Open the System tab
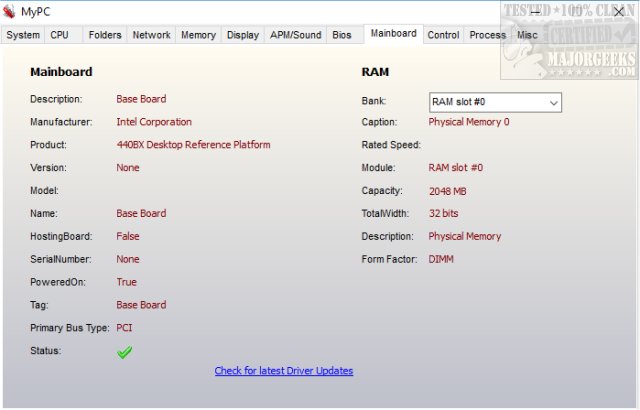Screen dimensions: 640x410 [x=23, y=35]
